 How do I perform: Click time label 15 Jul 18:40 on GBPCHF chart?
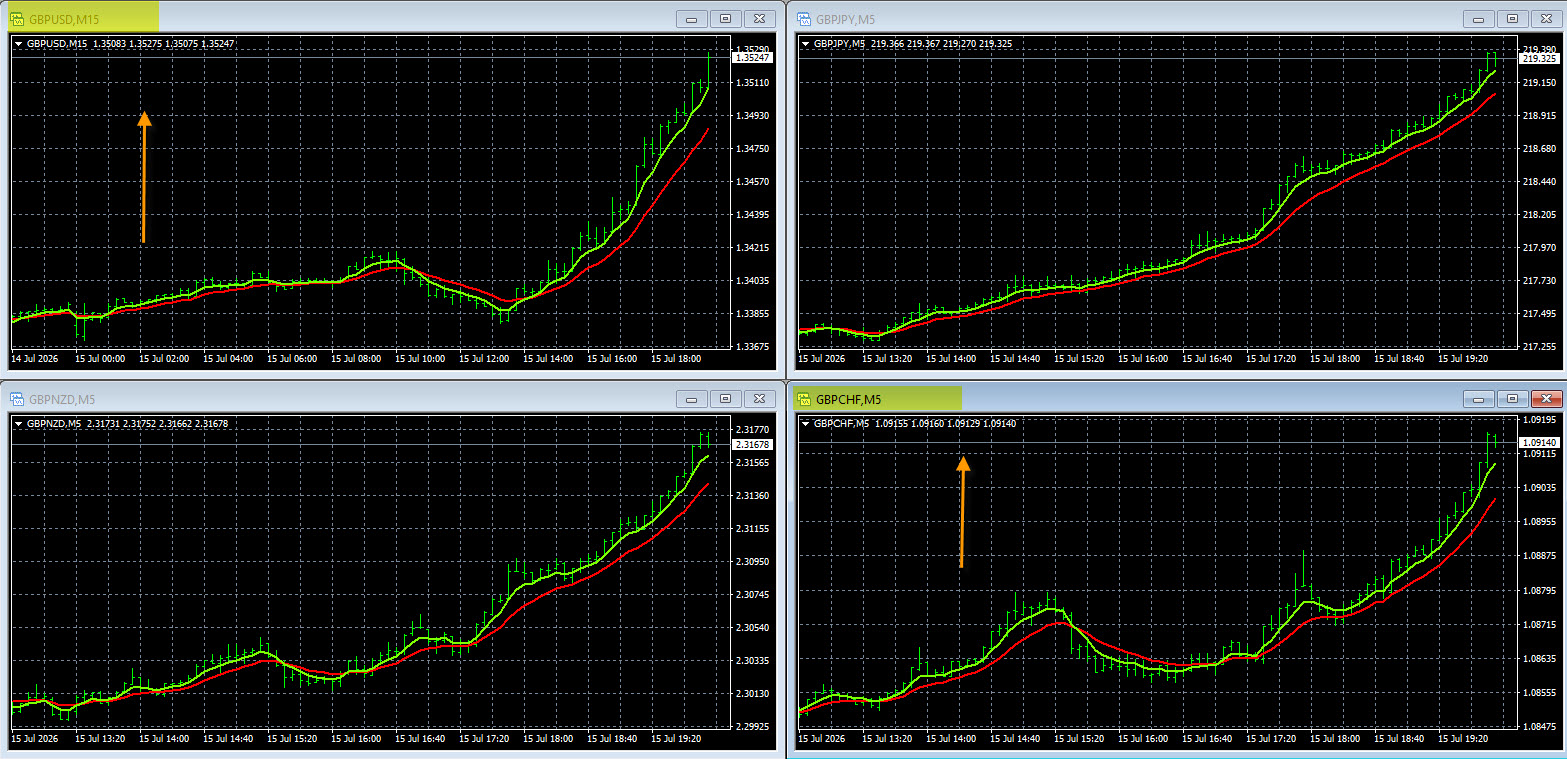(1401, 738)
